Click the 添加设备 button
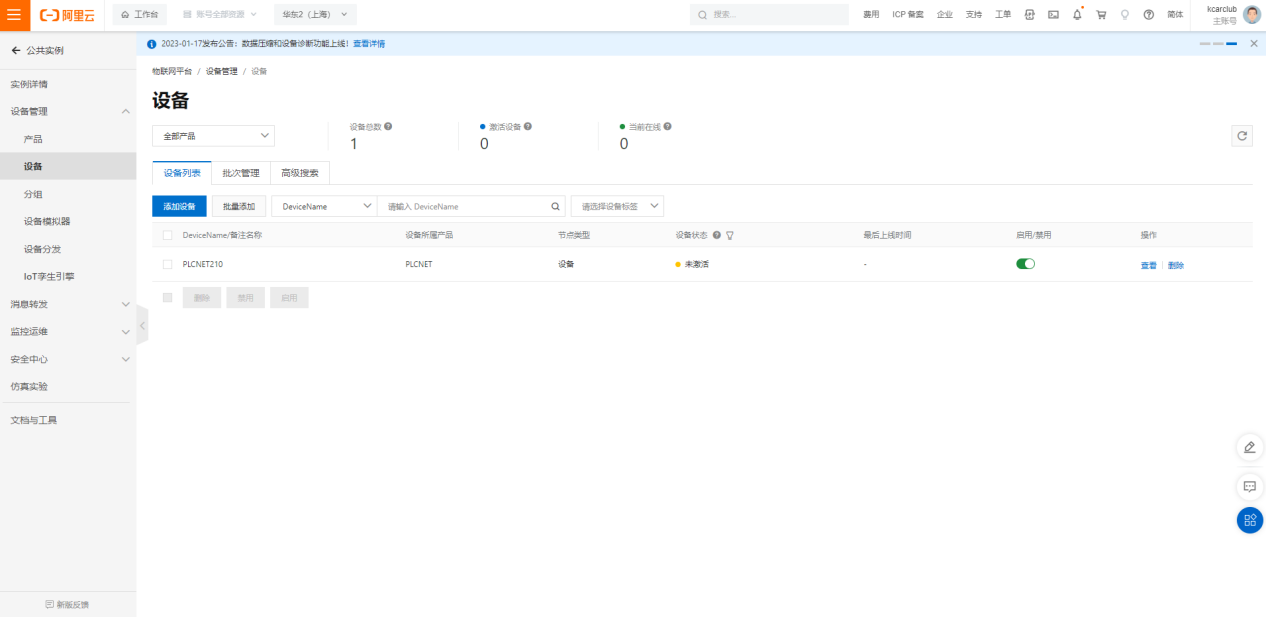The image size is (1266, 617). [179, 206]
